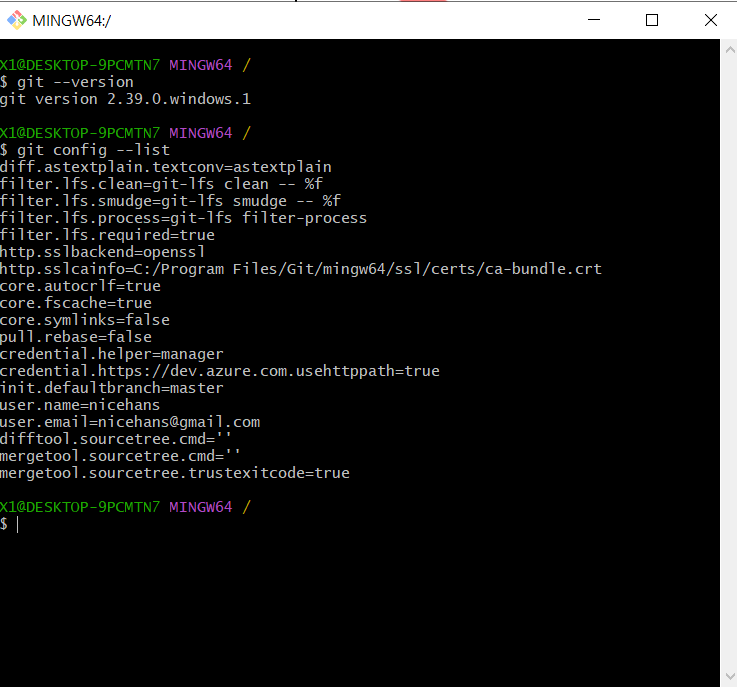The width and height of the screenshot is (737, 687).
Task: Click the difftool.sourcetree.cmd line
Action: (116, 439)
